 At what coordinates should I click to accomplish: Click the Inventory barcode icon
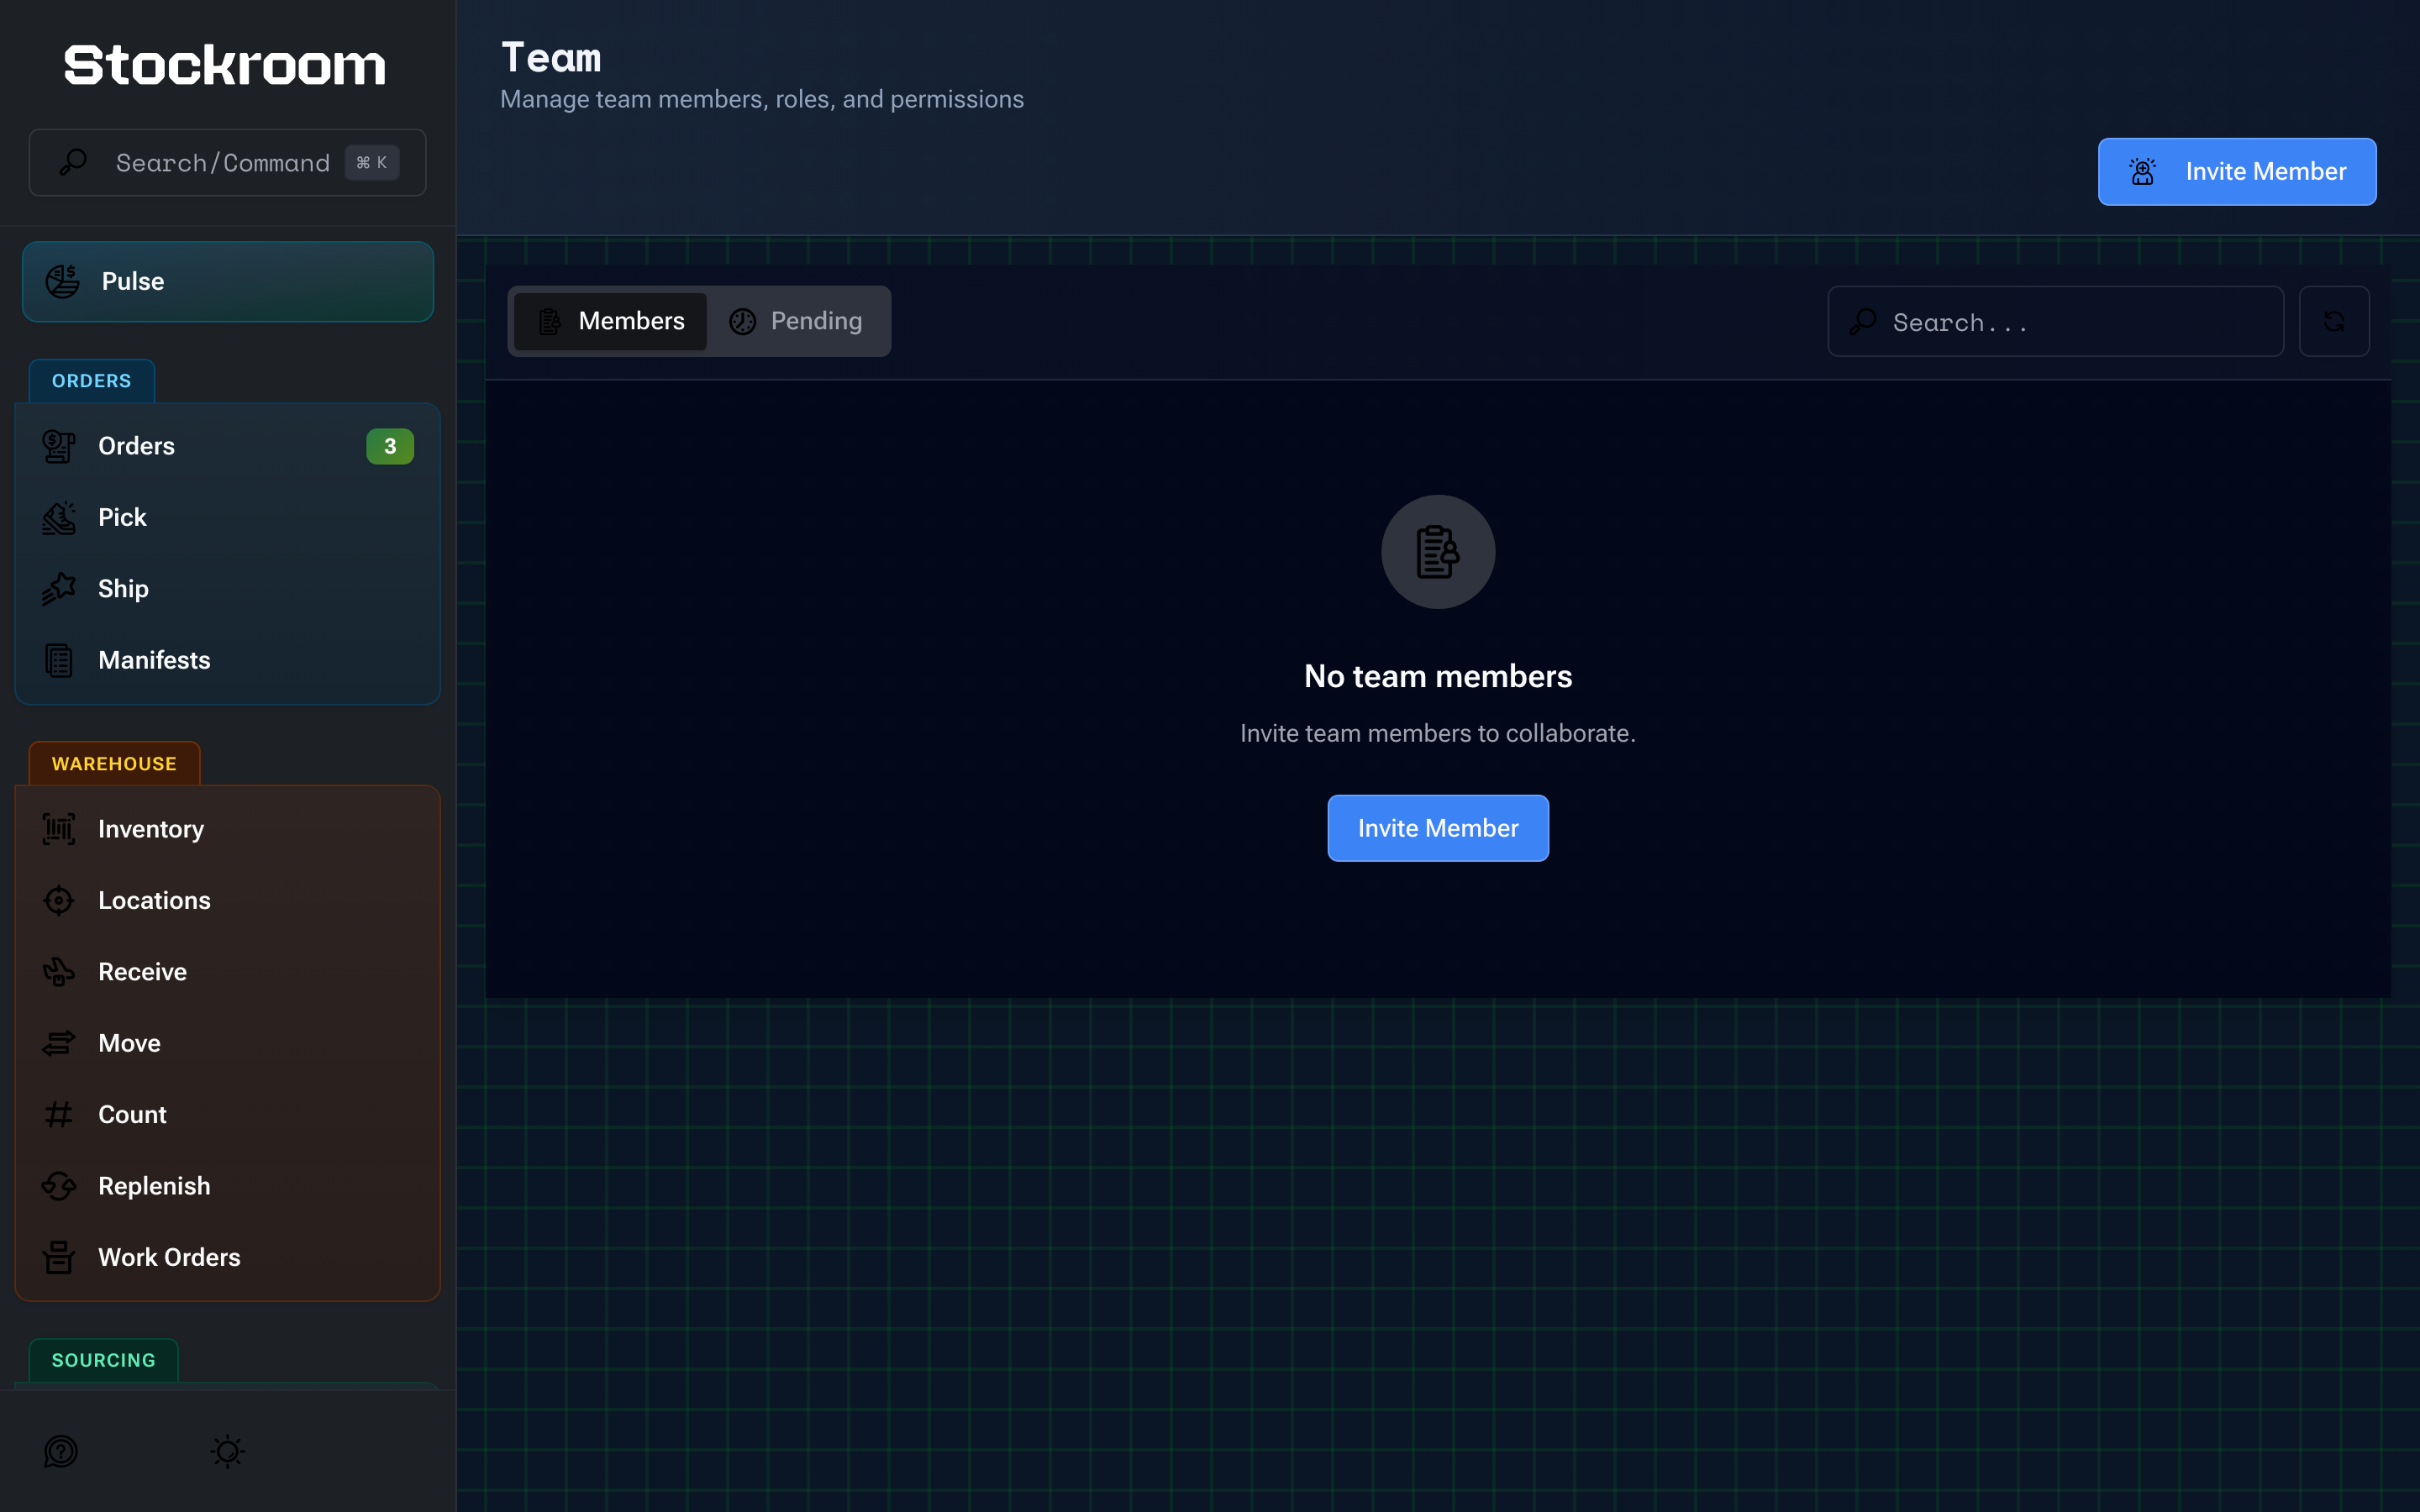click(x=59, y=829)
